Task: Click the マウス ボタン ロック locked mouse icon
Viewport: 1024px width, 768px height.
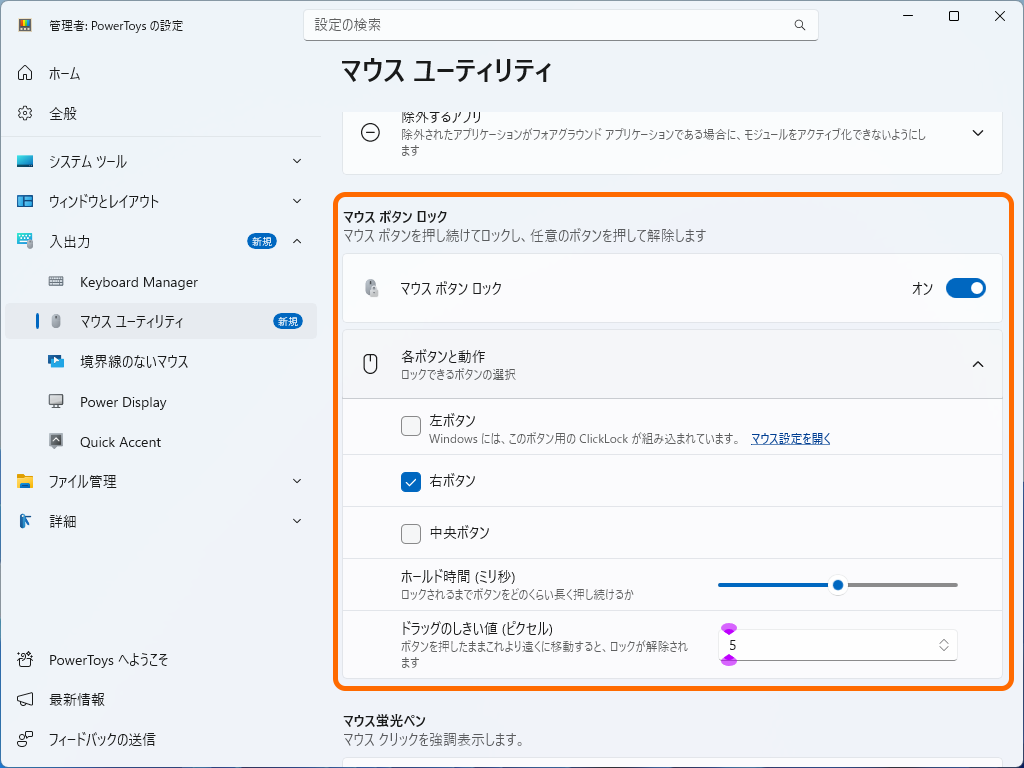Action: pyautogui.click(x=371, y=288)
